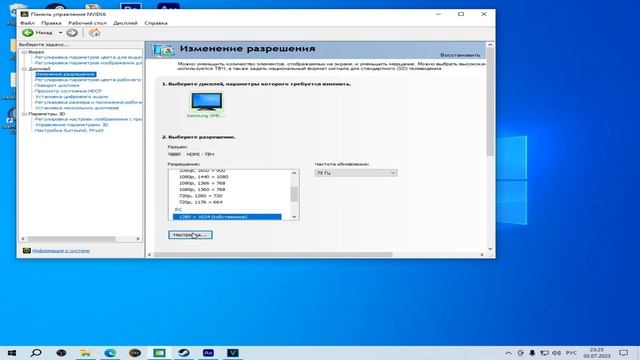Choose 1080p, 1440 × 1080 resolution

click(x=203, y=177)
